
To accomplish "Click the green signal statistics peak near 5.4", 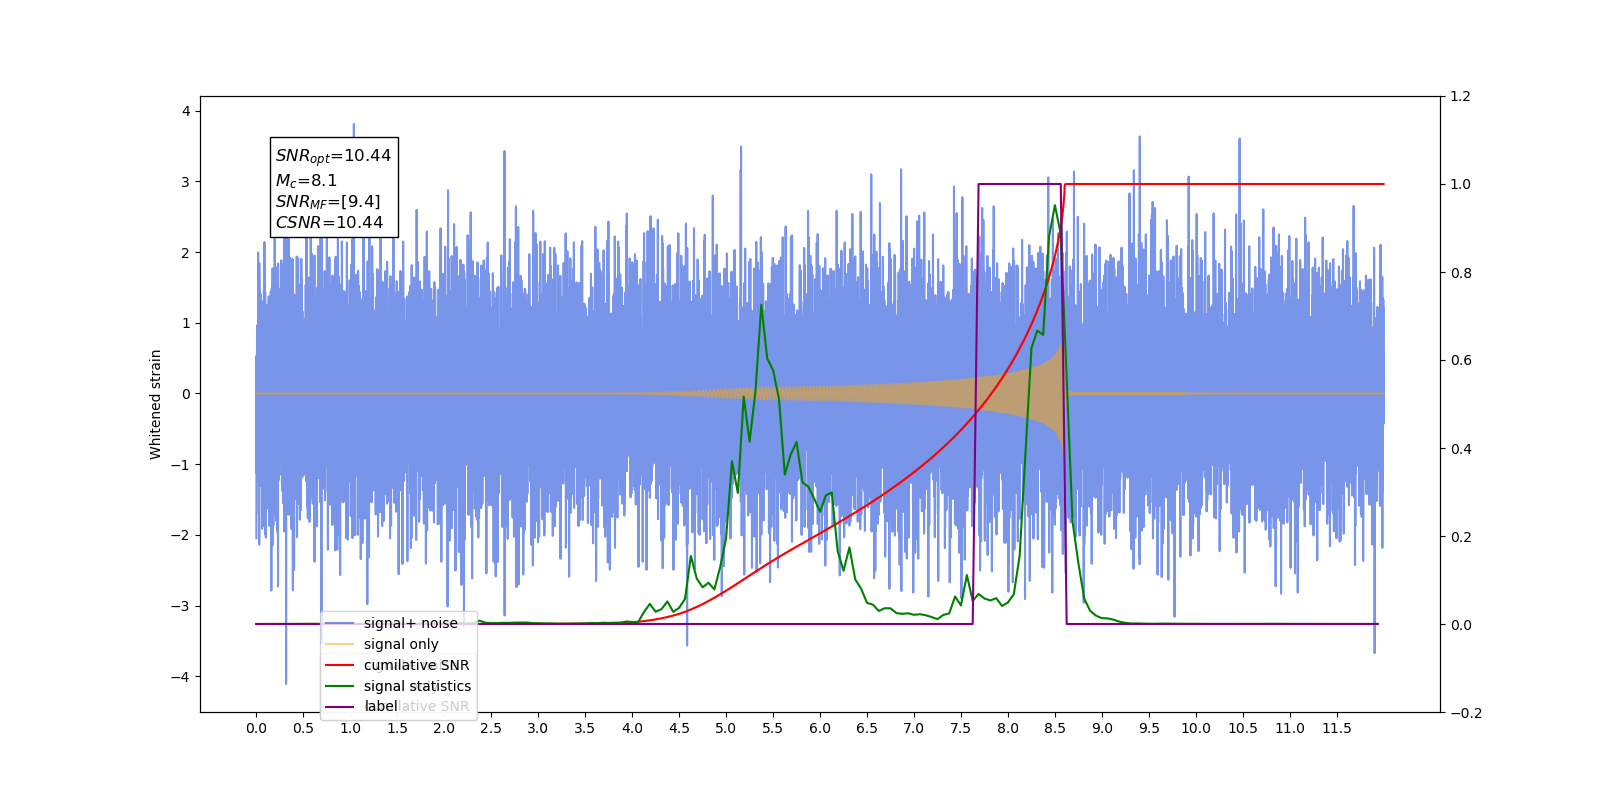I will 762,306.
